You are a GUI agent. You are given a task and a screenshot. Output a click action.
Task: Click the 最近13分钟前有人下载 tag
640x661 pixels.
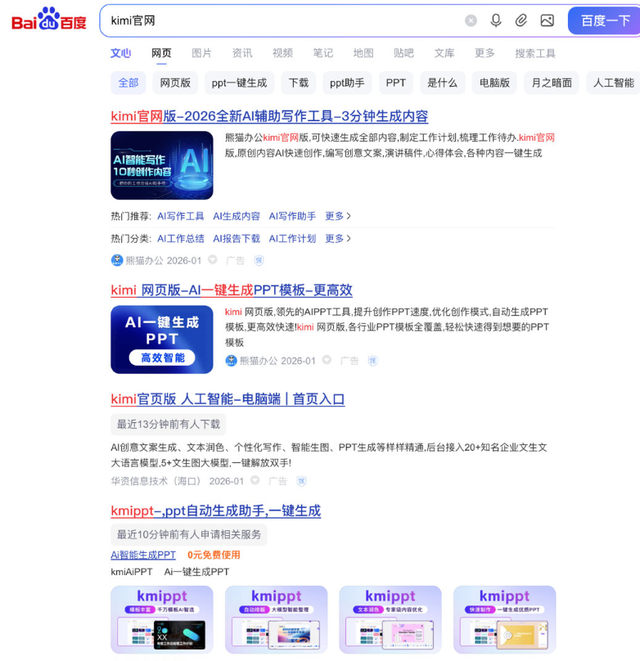(x=168, y=425)
